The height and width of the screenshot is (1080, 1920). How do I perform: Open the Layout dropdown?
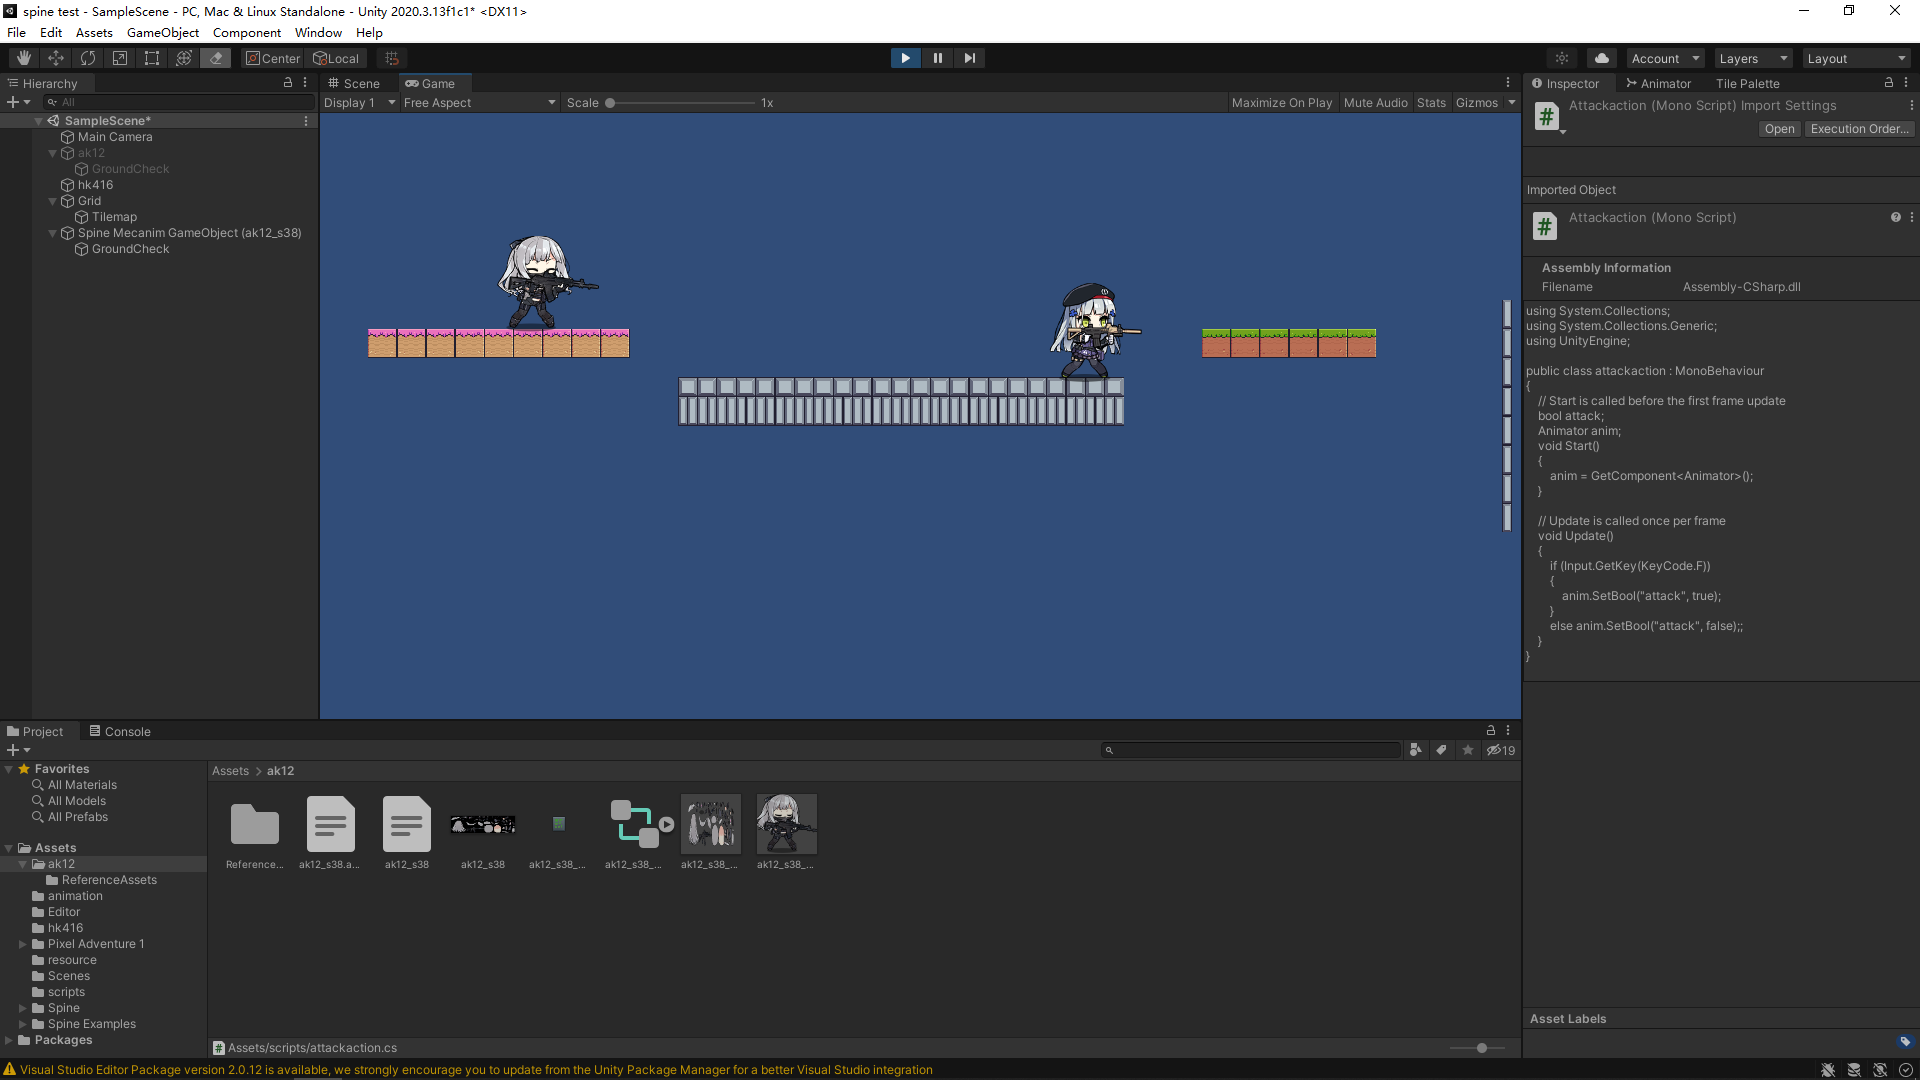(1856, 57)
